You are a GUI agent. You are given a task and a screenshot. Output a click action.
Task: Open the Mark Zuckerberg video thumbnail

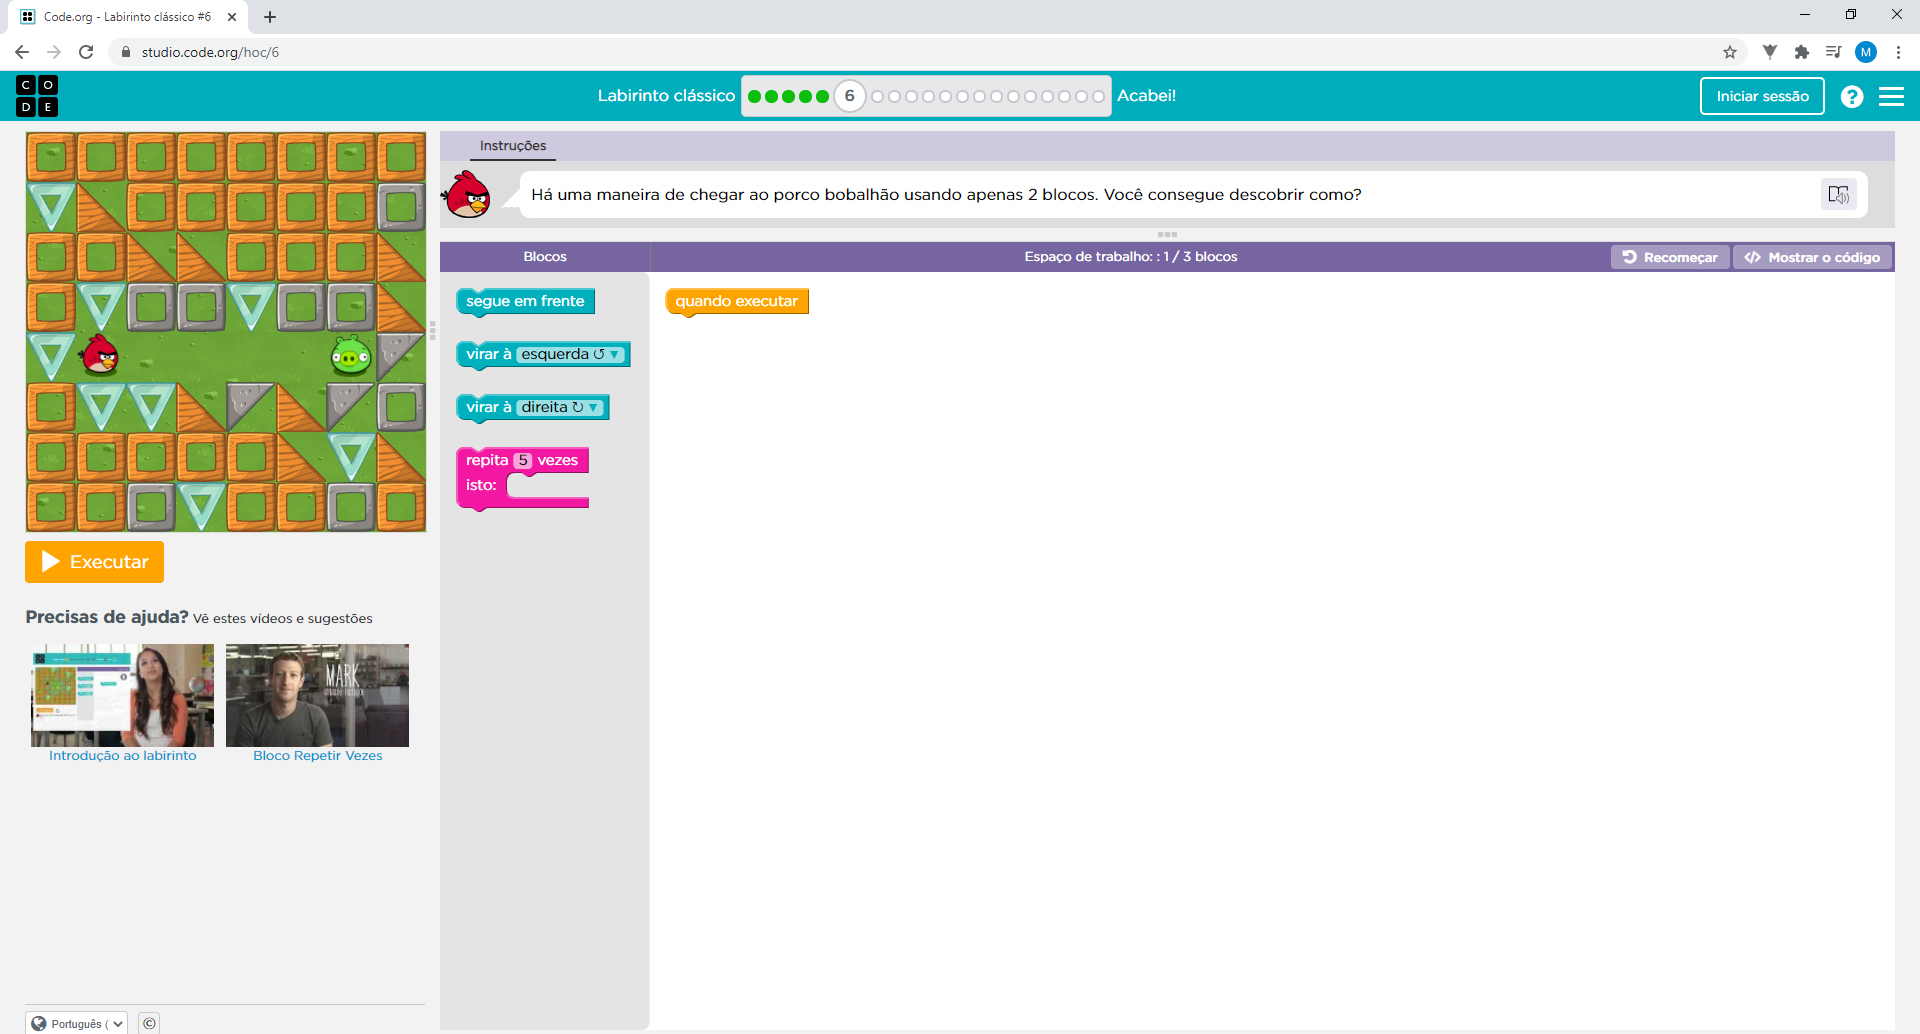[x=318, y=695]
